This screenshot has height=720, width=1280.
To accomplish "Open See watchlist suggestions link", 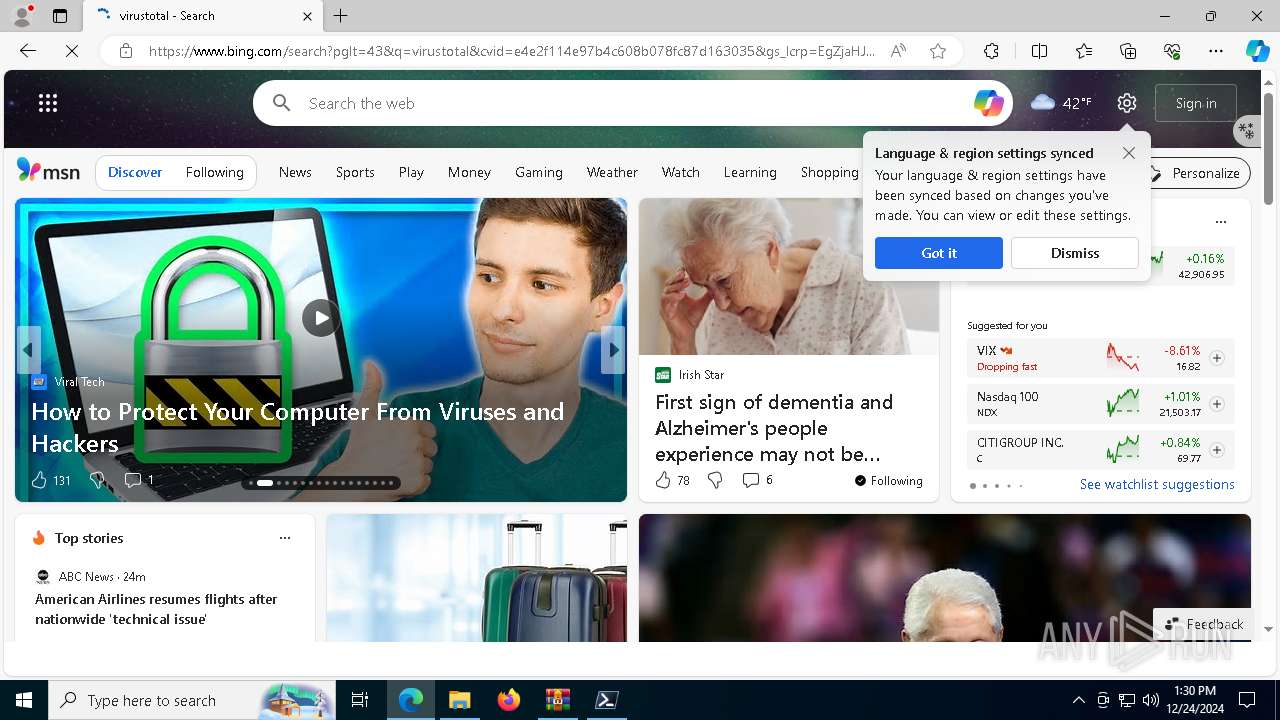I will tap(1157, 484).
